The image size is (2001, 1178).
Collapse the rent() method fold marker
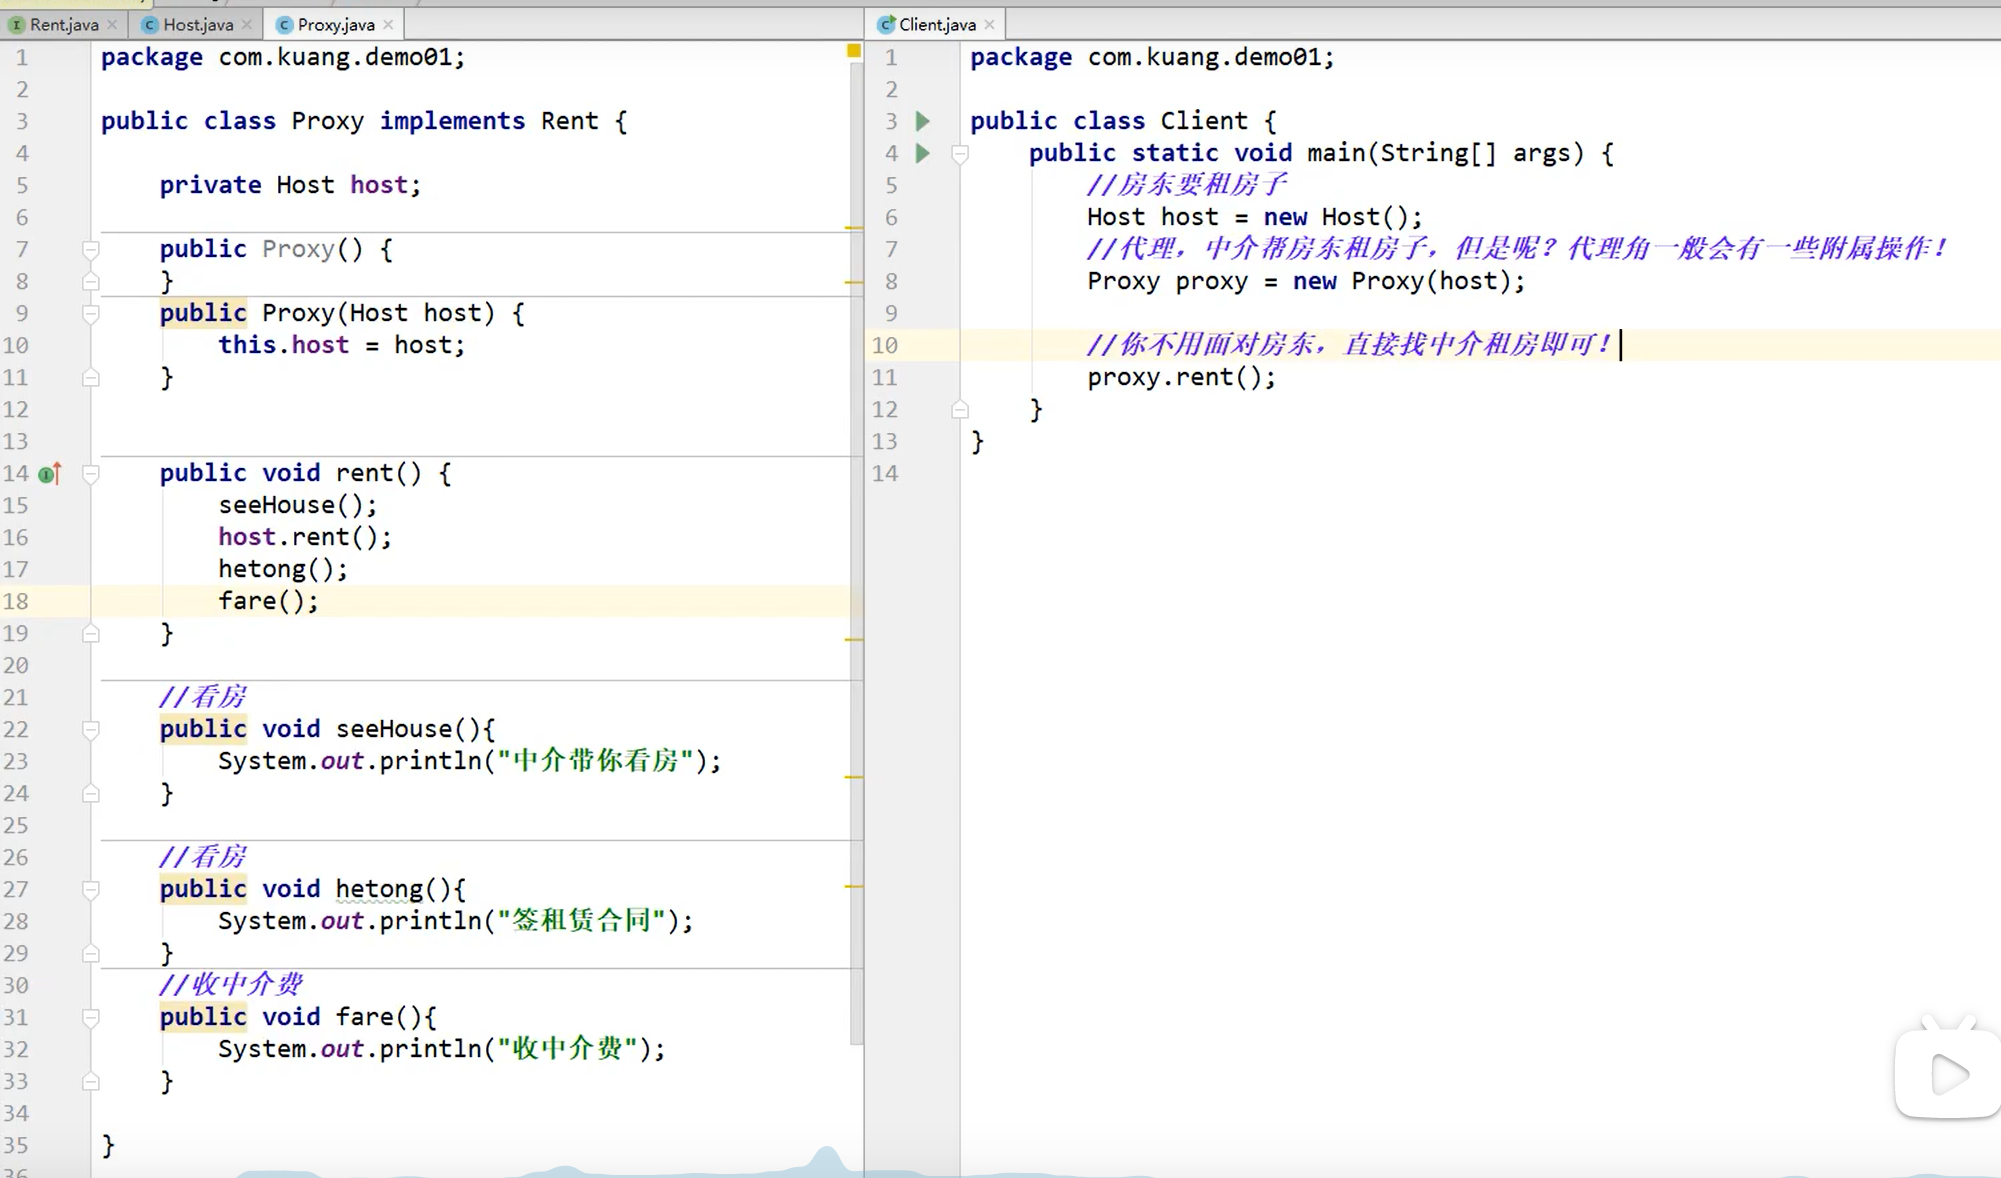tap(91, 473)
